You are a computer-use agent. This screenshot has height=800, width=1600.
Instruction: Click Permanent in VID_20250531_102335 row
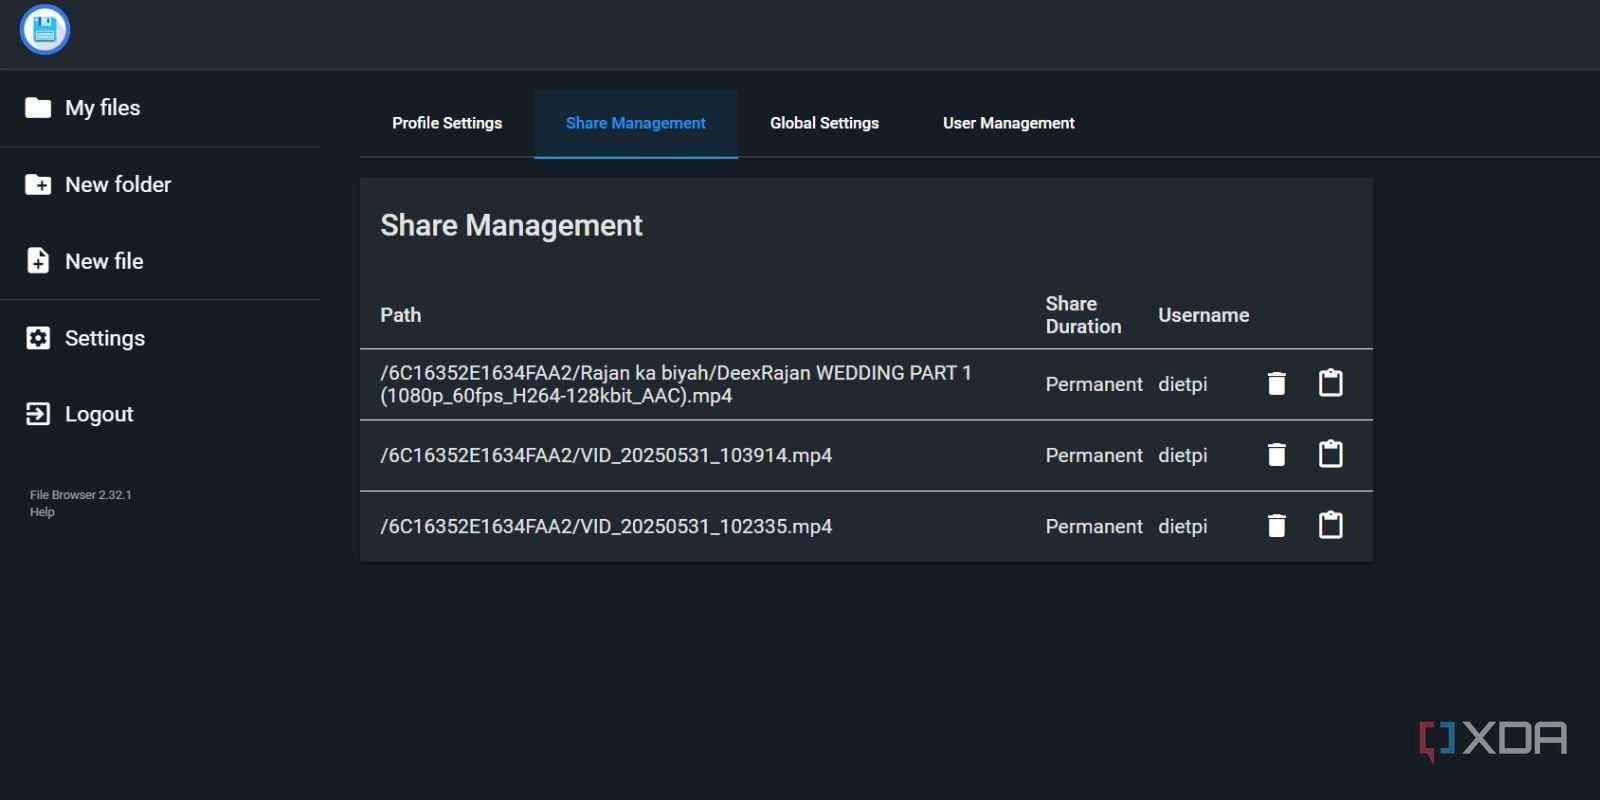(x=1094, y=526)
